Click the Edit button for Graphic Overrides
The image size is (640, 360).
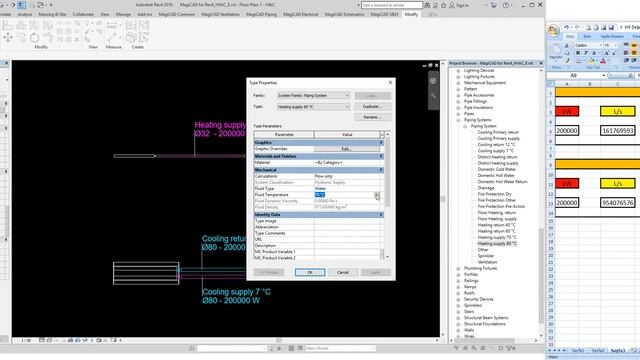[347, 149]
